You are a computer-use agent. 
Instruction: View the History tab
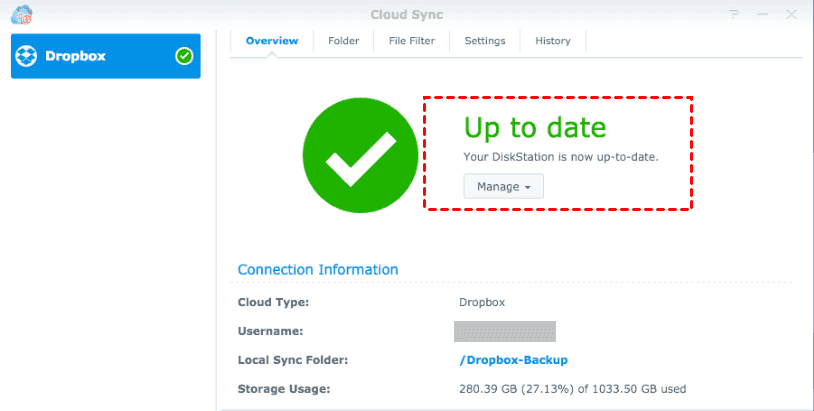click(552, 41)
